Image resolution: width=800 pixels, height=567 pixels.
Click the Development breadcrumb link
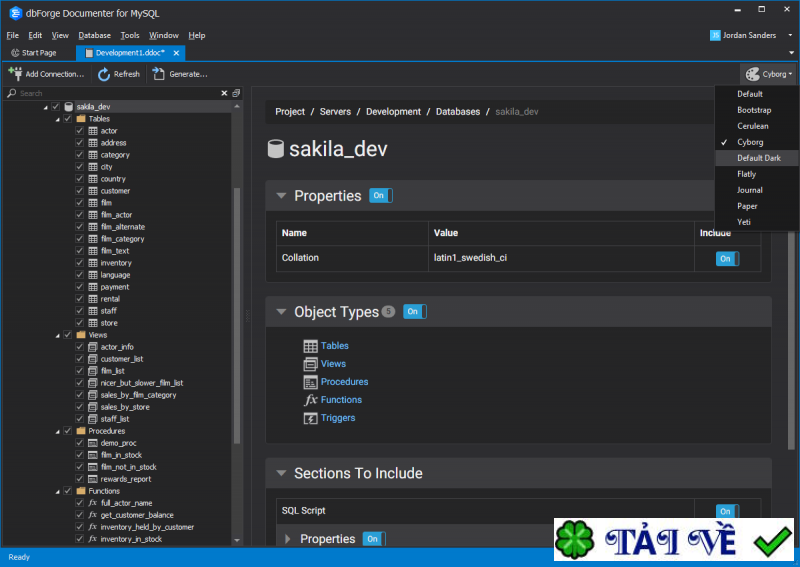[x=393, y=112]
